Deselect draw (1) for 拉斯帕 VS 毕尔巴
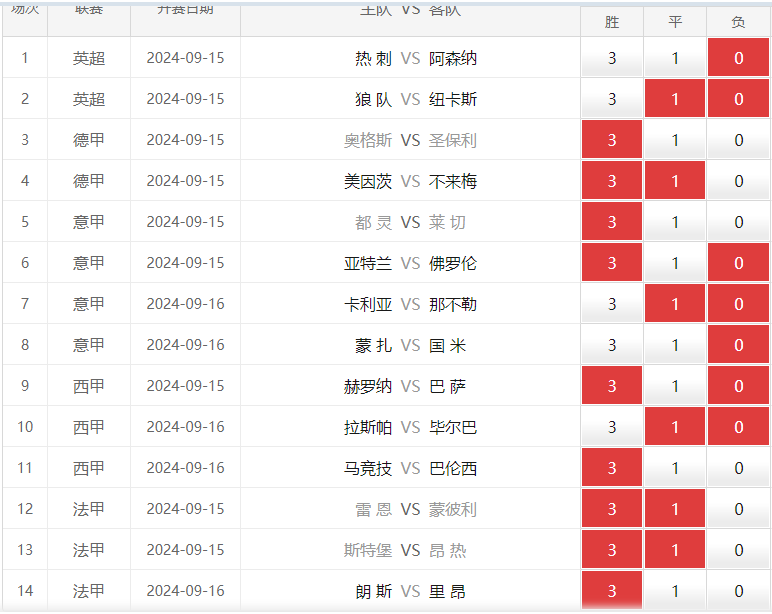Viewport: 772px width, 614px height. [x=675, y=427]
